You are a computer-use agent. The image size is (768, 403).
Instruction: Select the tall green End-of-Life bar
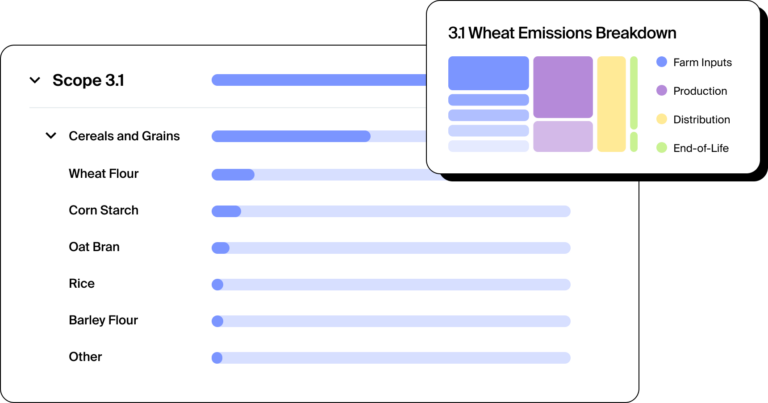(x=634, y=93)
